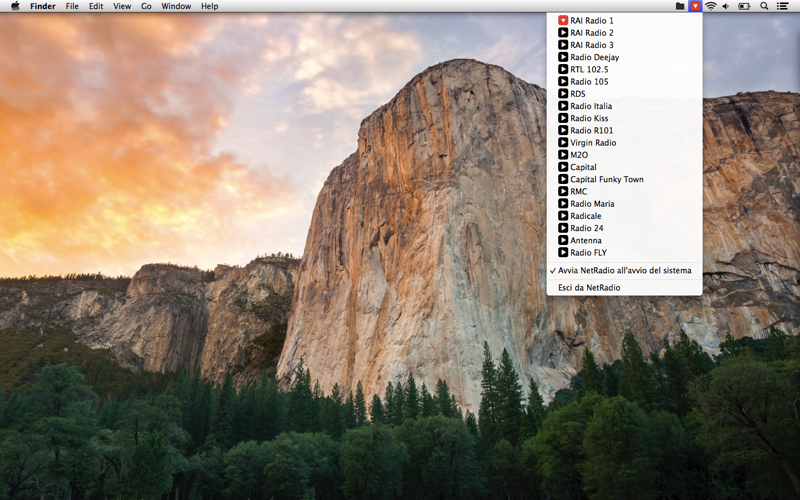
Task: Click the play icon beside RAI Radio 2
Action: click(x=563, y=33)
